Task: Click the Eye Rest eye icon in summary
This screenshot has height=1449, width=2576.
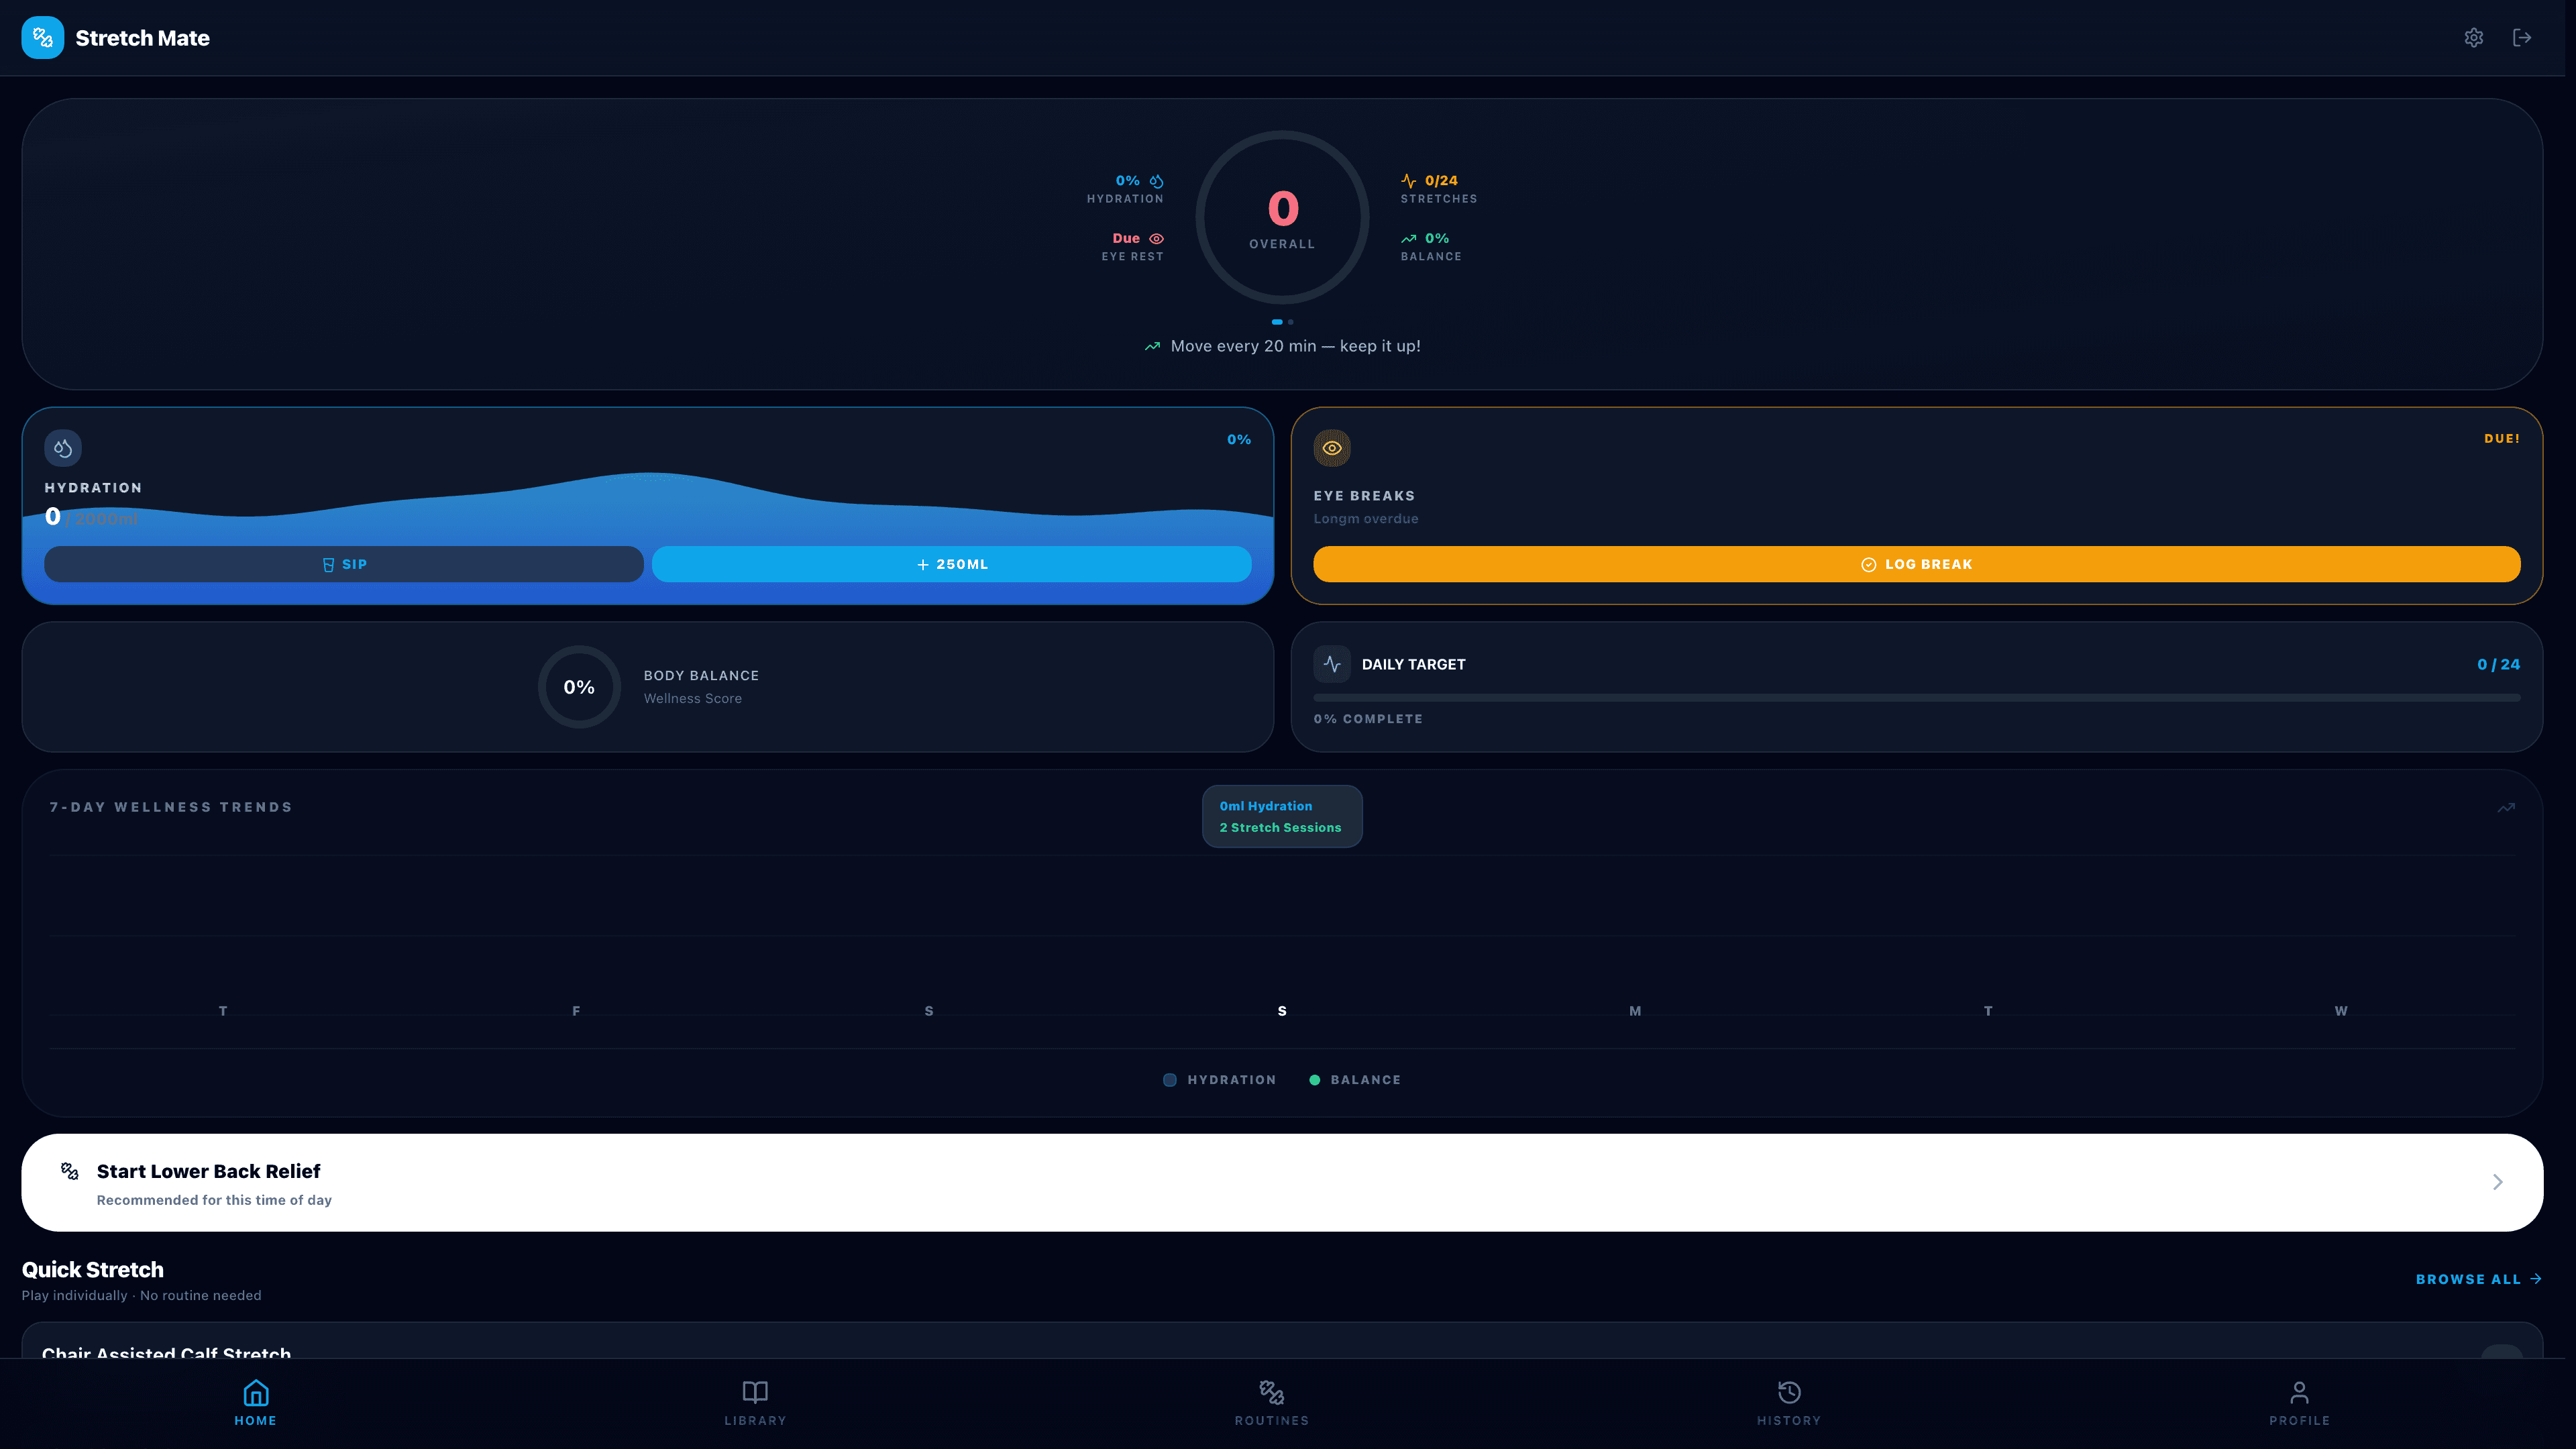Action: [1156, 239]
